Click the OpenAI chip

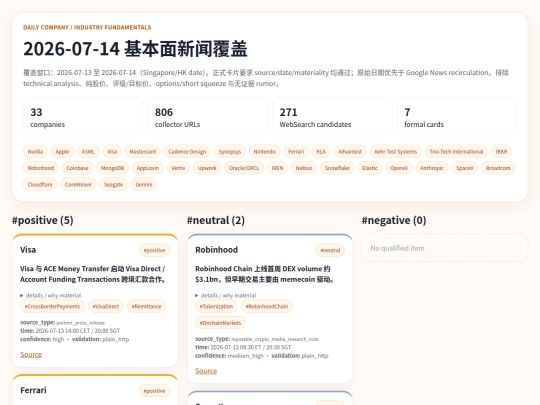(x=399, y=168)
